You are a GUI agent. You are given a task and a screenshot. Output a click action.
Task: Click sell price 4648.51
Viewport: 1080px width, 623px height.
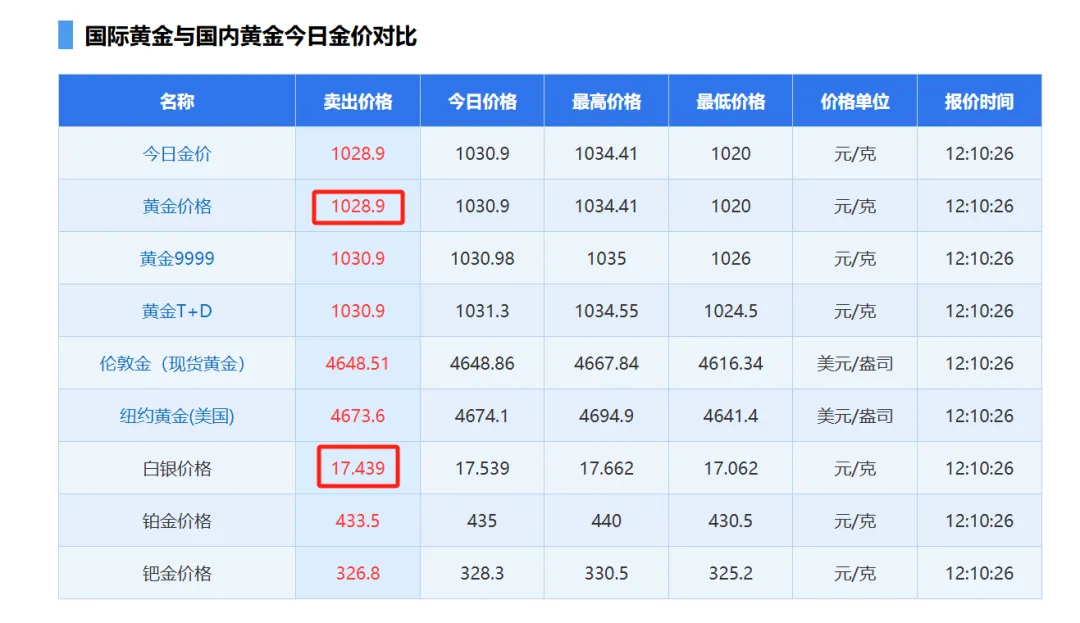coord(357,363)
